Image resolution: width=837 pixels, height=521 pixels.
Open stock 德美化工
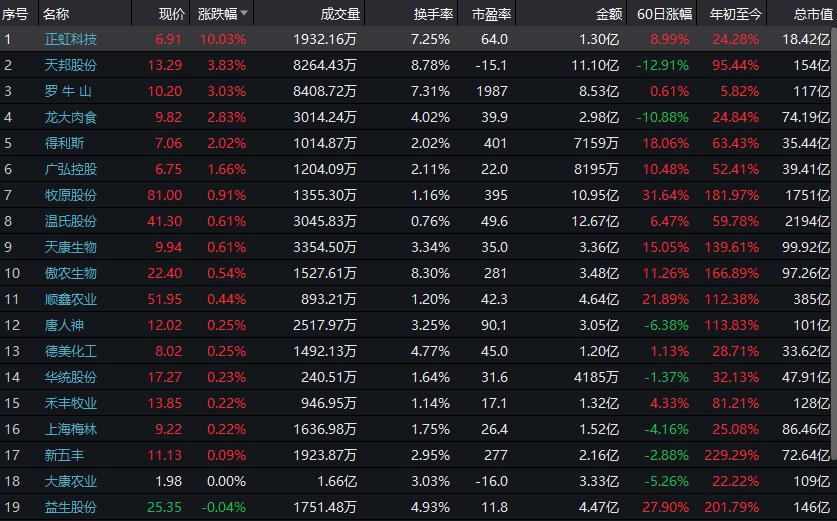coord(70,351)
